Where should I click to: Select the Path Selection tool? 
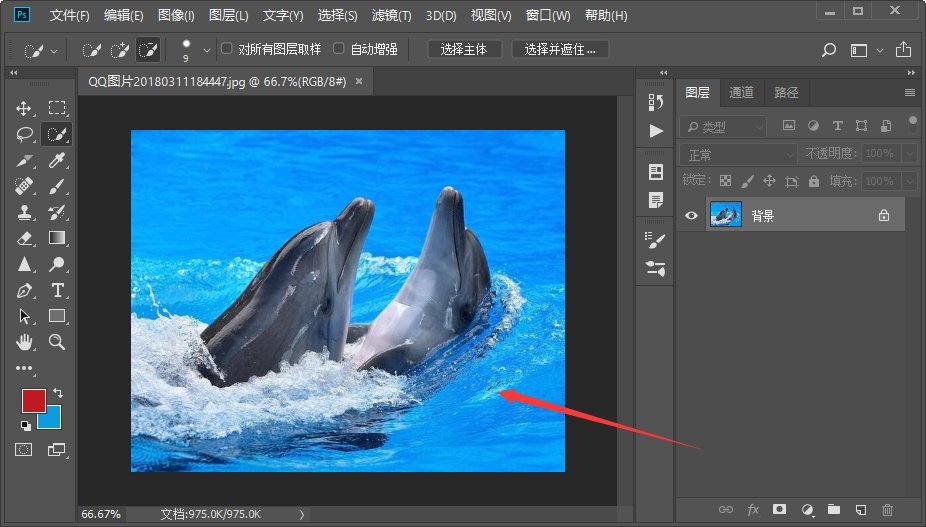coord(24,316)
